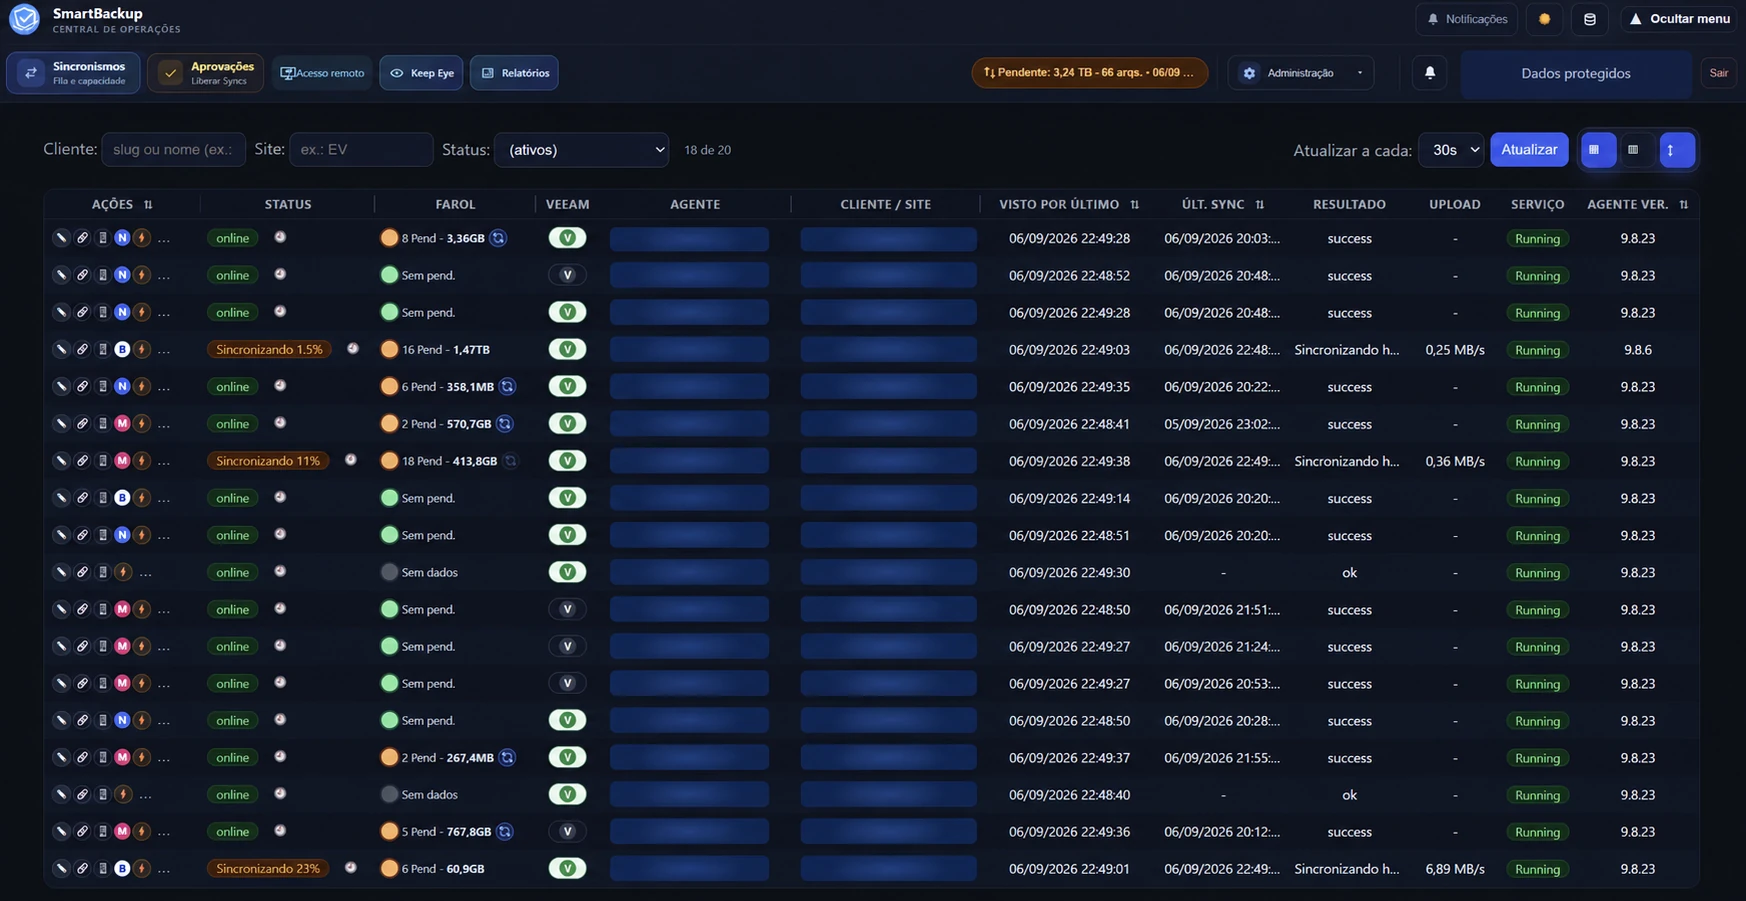Image resolution: width=1746 pixels, height=901 pixels.
Task: Click the Cliente filter input field
Action: (173, 149)
